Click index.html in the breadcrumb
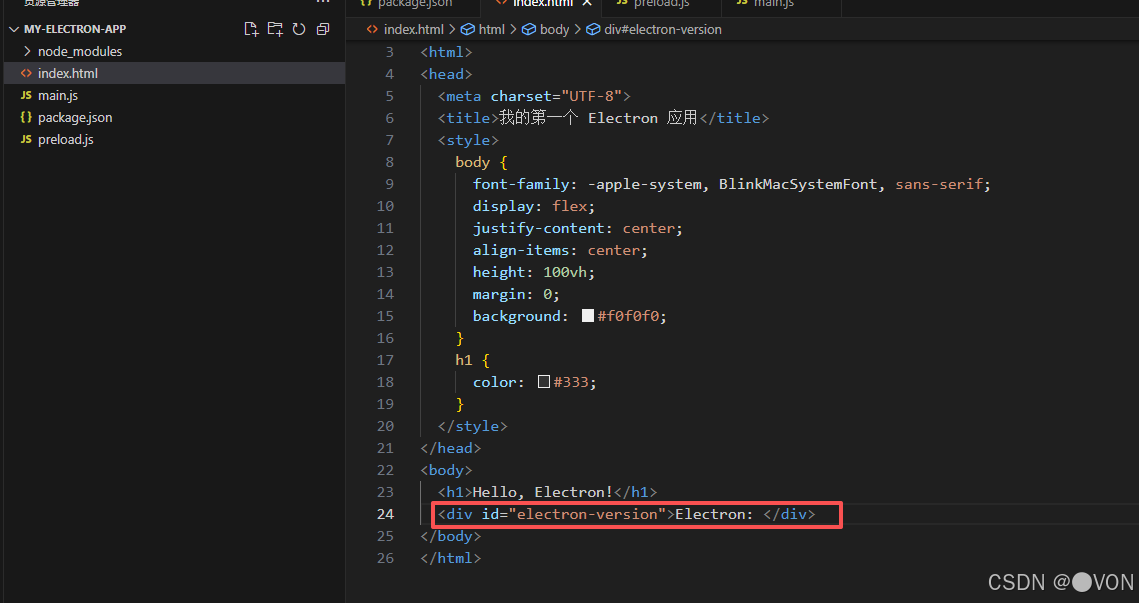 [x=413, y=30]
